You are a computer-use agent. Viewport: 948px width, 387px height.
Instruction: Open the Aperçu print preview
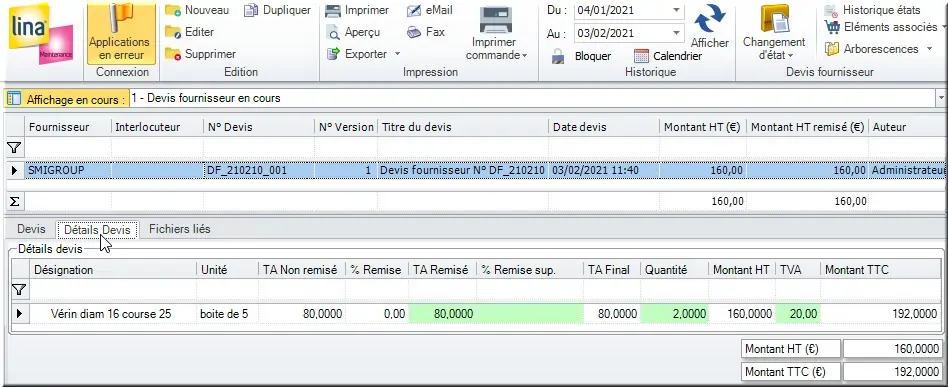point(352,32)
